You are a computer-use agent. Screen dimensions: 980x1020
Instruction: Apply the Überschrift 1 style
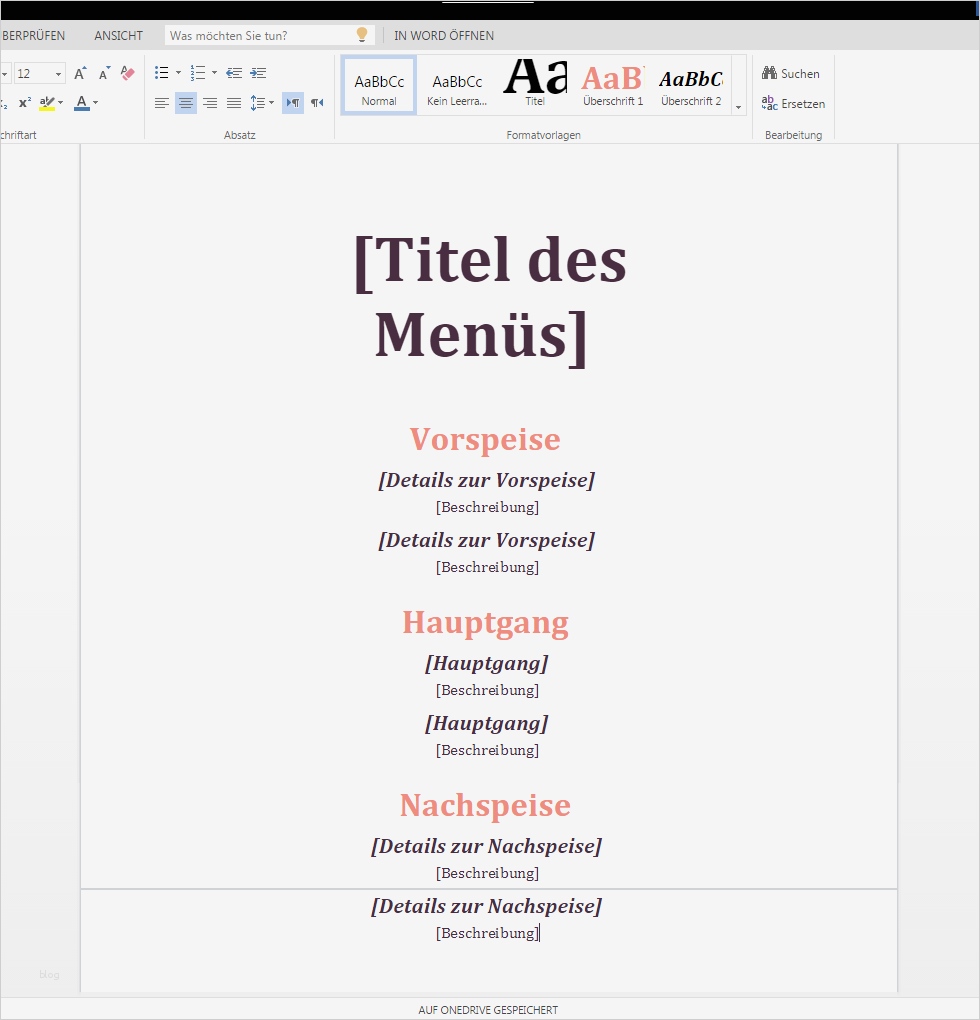pos(613,86)
